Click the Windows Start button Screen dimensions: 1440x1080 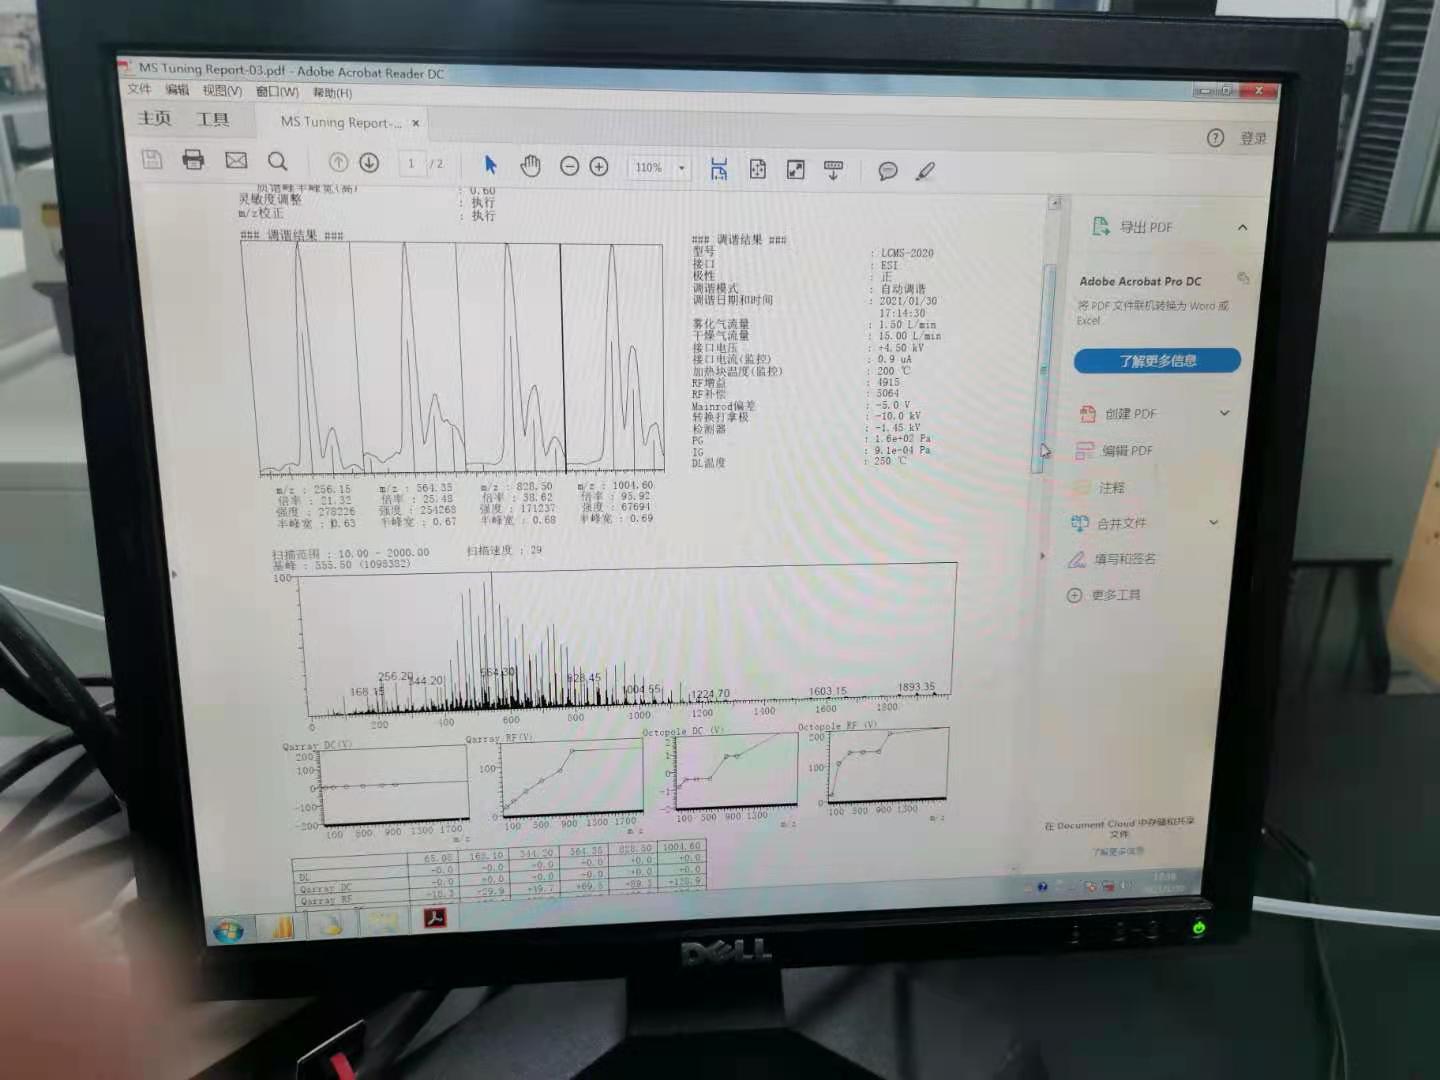coord(229,931)
